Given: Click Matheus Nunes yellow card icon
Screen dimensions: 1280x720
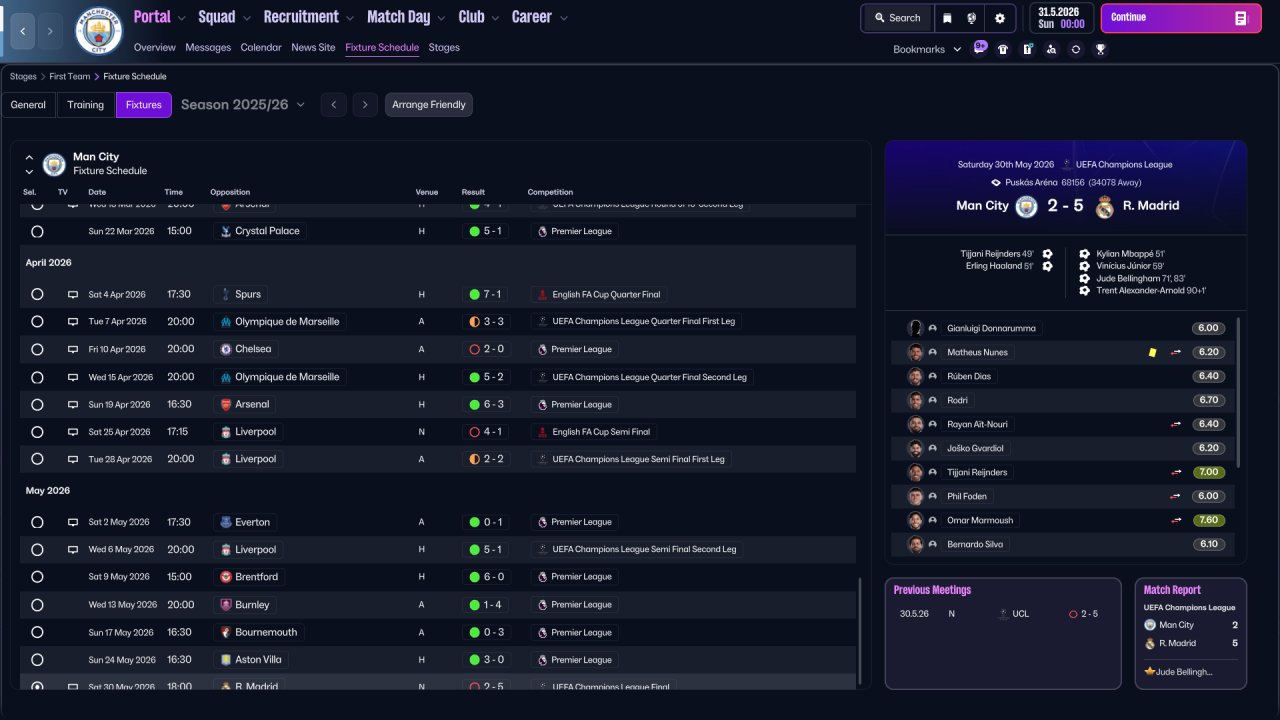Looking at the screenshot, I should [x=1152, y=352].
